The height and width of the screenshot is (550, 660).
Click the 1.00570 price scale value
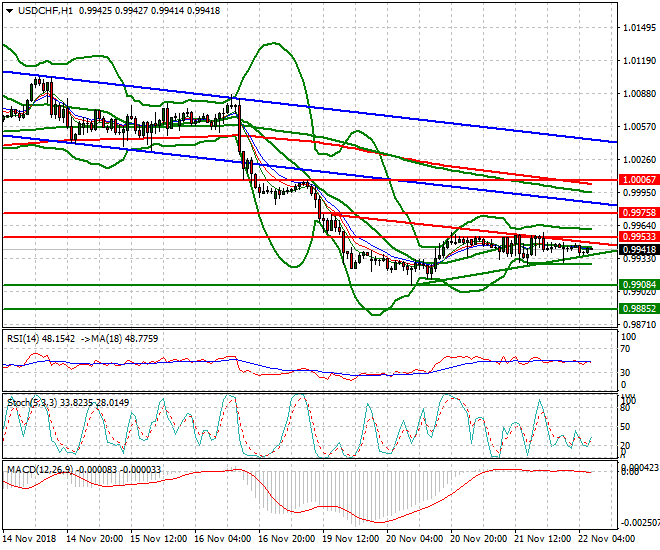[639, 126]
